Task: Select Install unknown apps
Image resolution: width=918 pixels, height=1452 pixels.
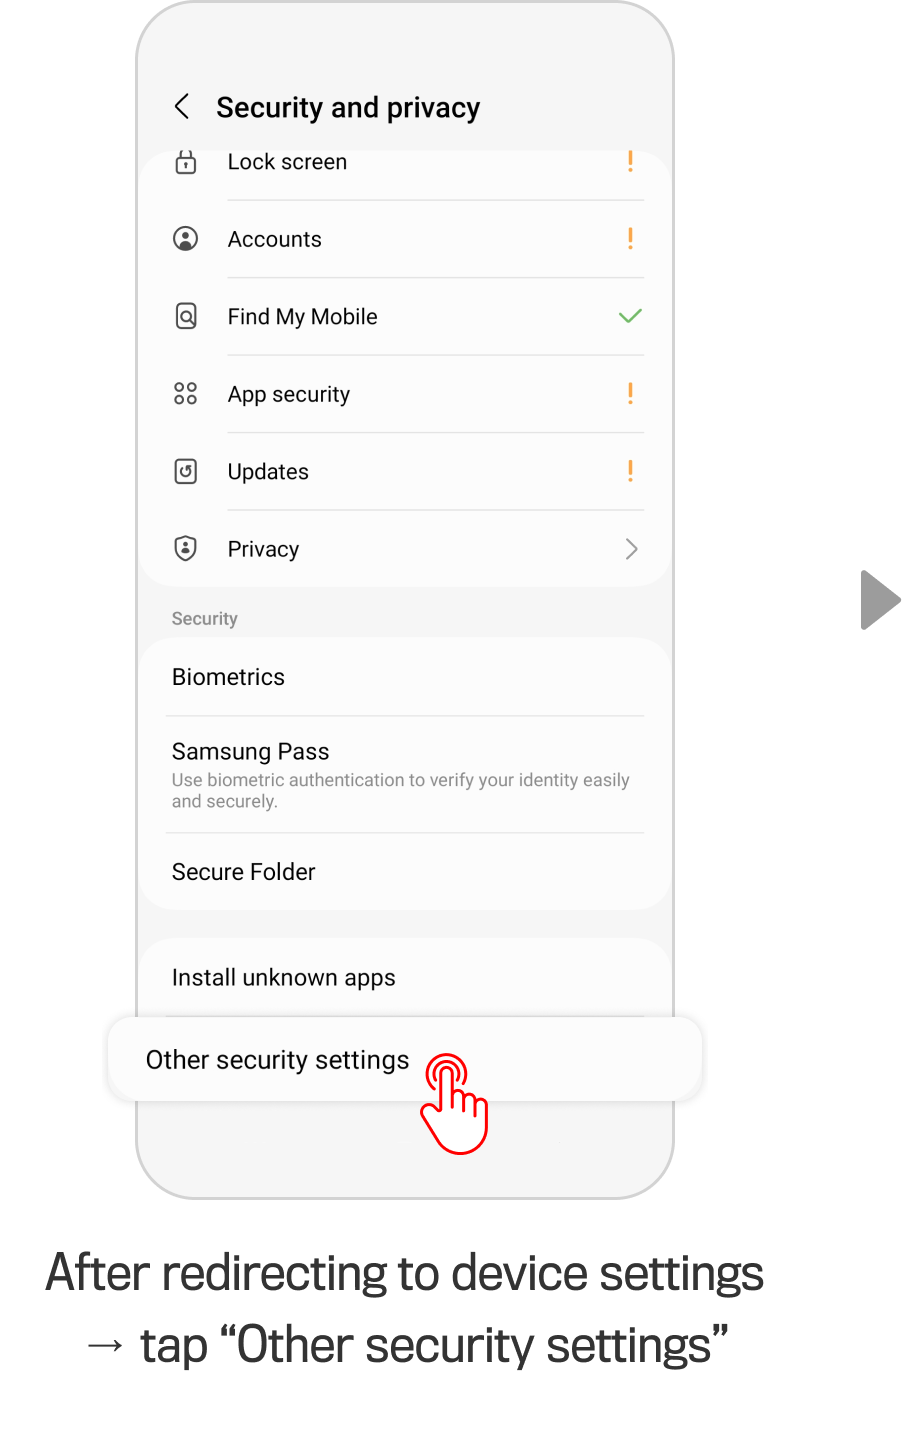Action: point(284,978)
